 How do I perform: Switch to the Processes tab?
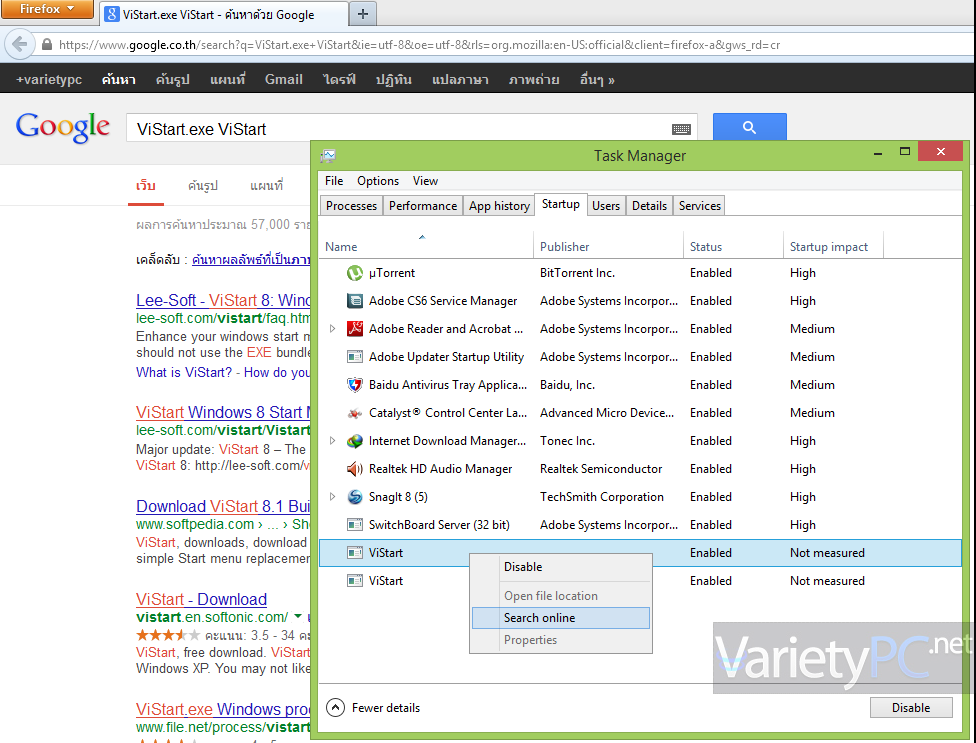point(351,205)
